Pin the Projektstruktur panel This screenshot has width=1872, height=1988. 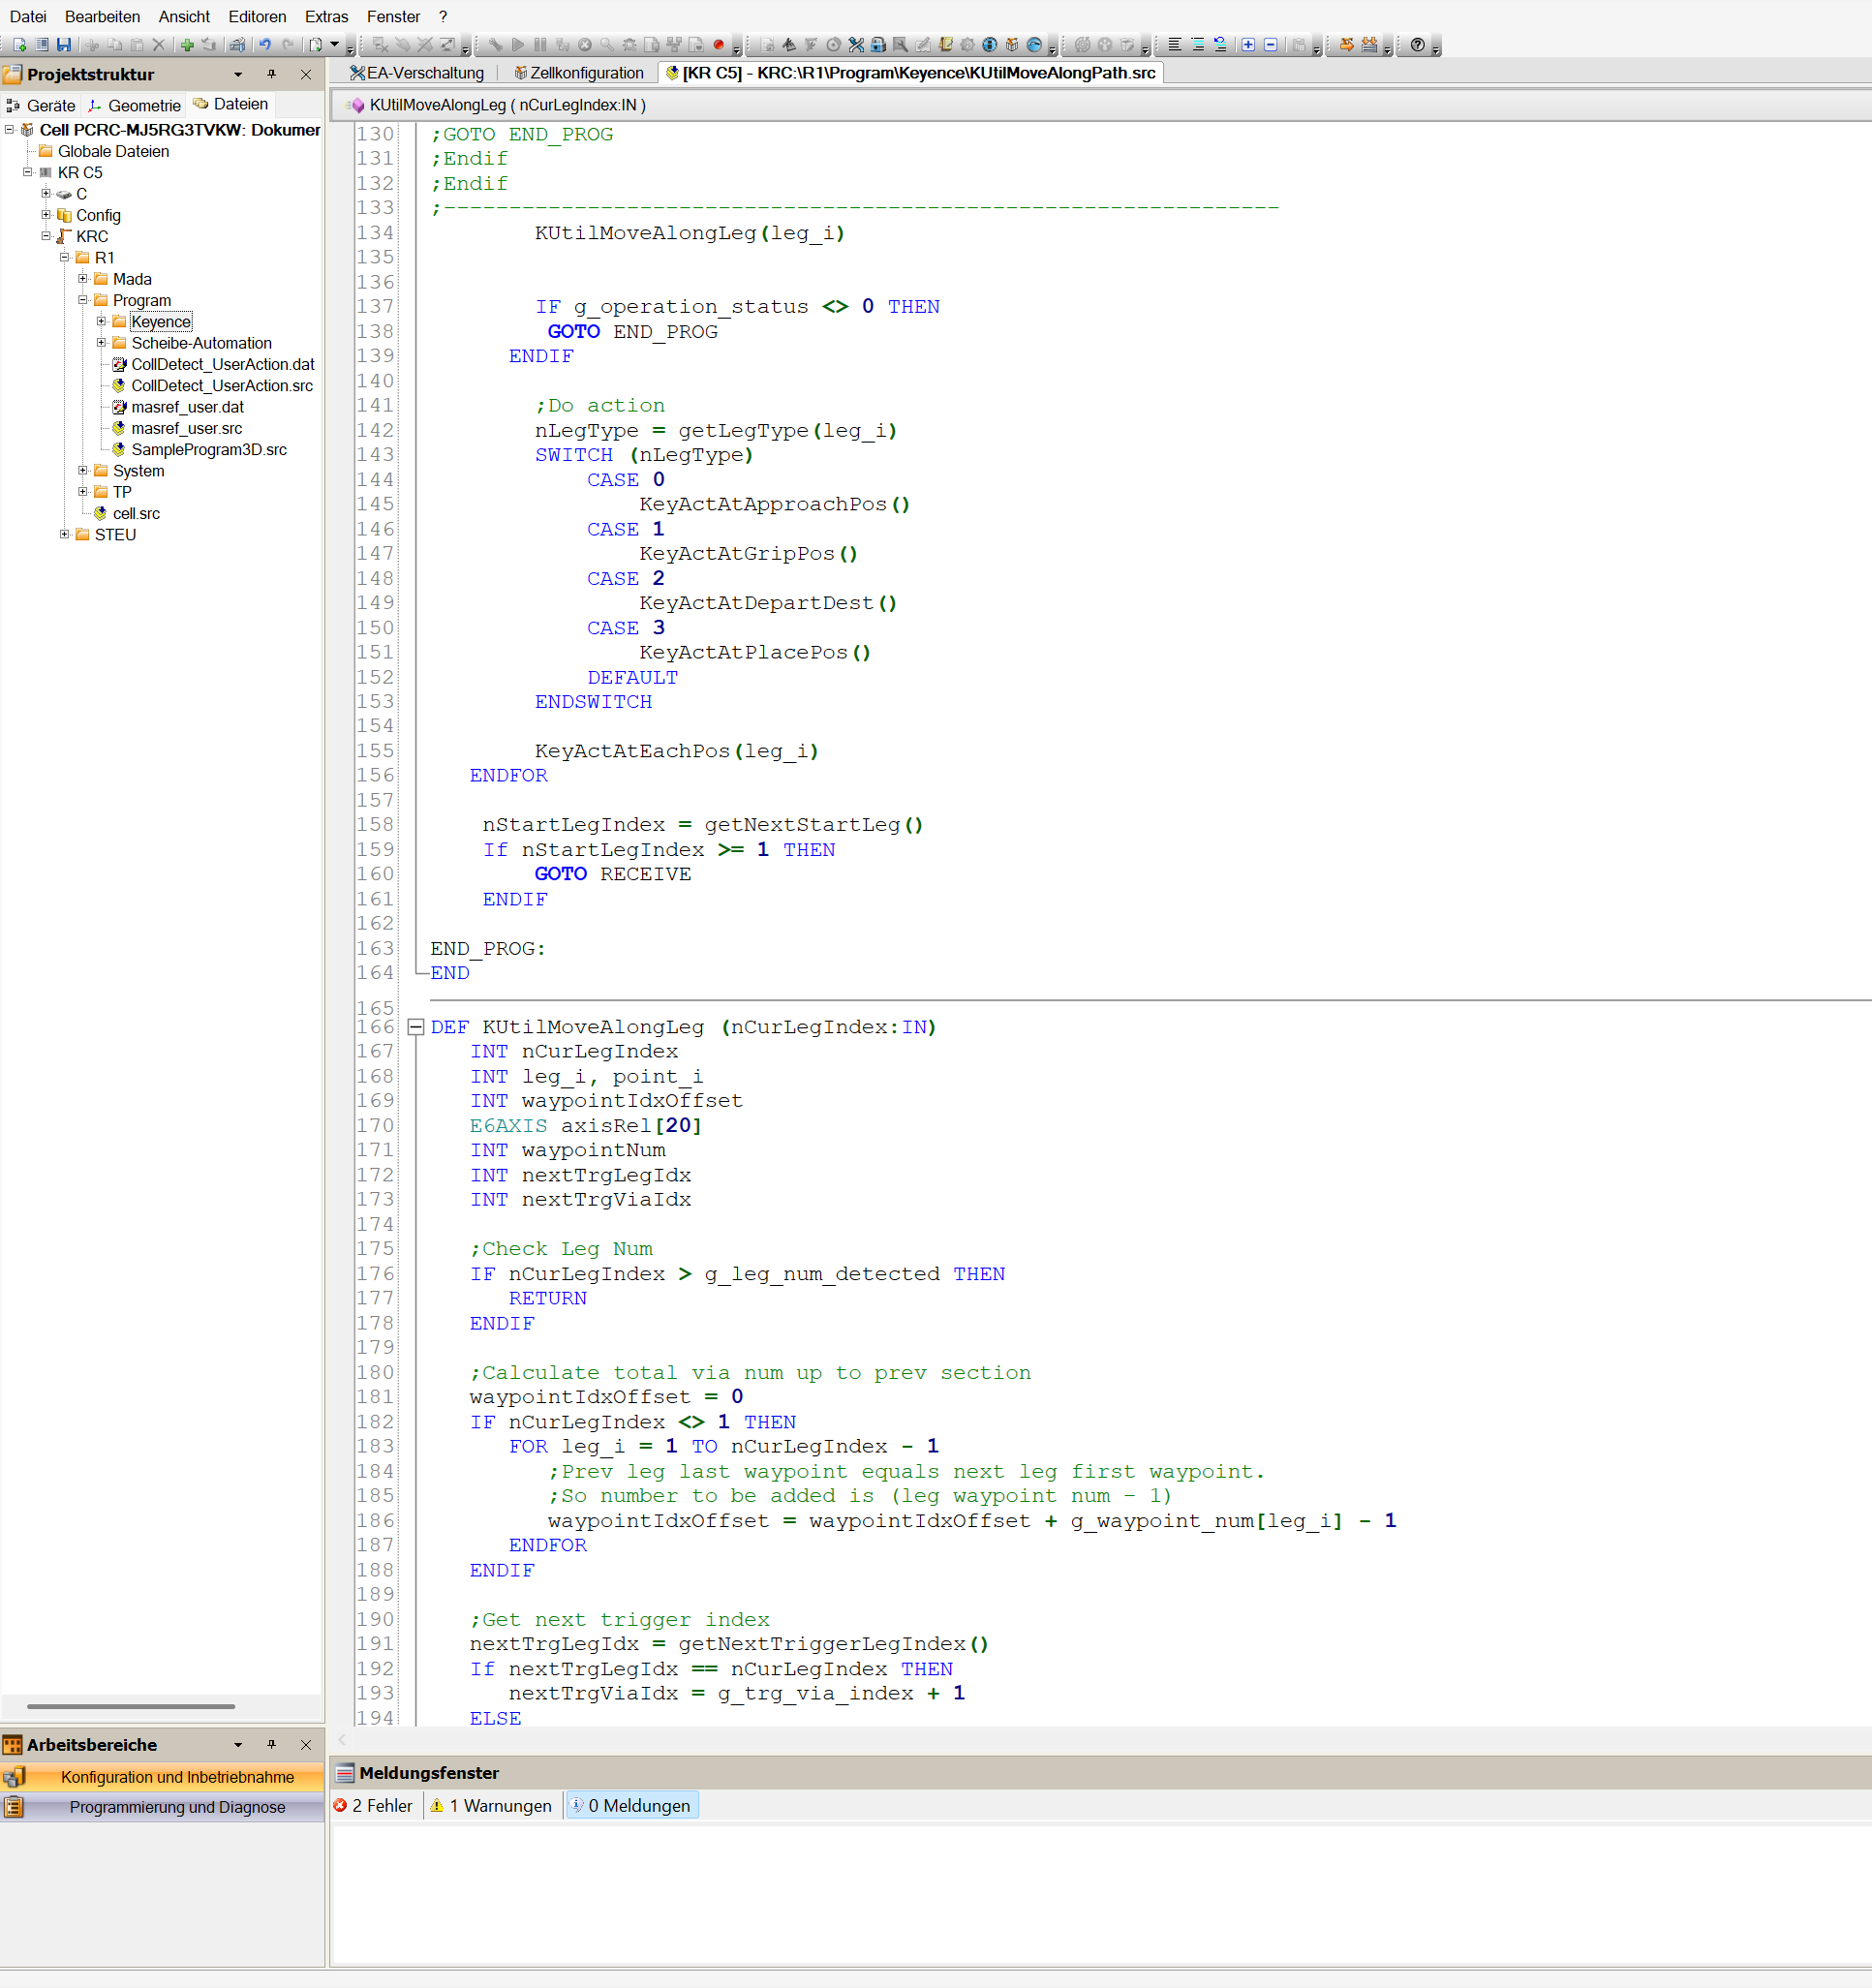point(271,74)
